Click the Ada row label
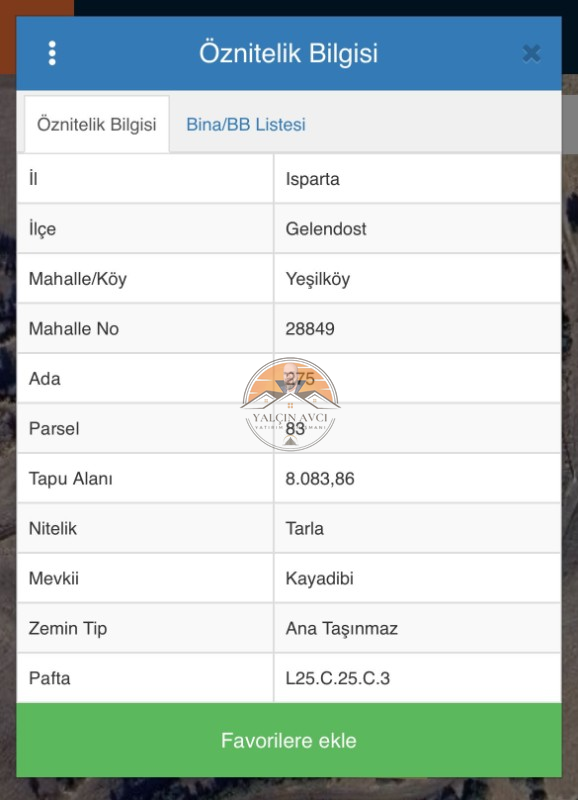The image size is (578, 800). pyautogui.click(x=44, y=379)
